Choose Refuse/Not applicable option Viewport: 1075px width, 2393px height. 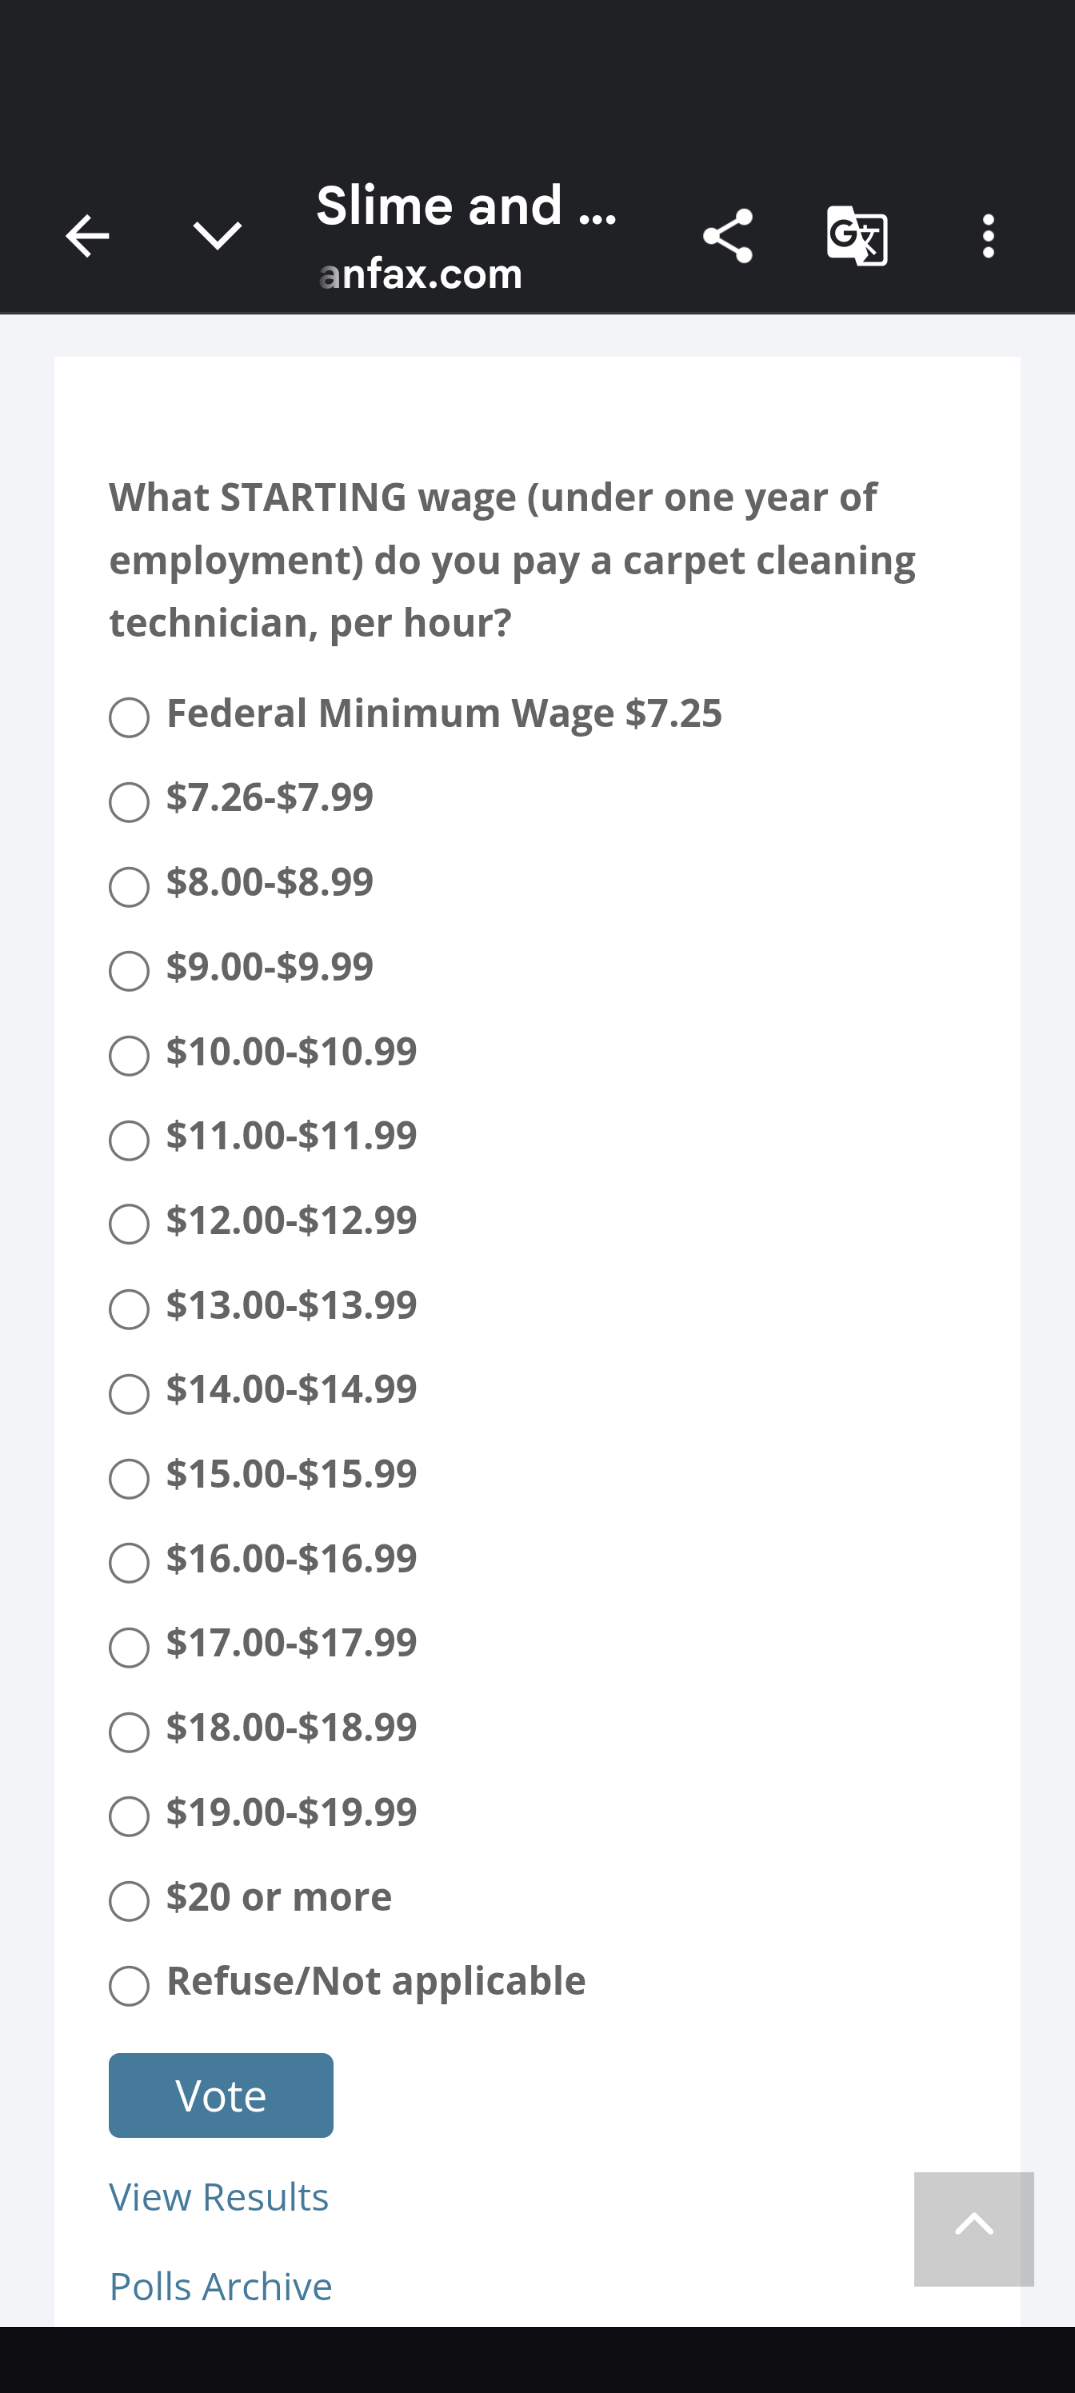[129, 1985]
